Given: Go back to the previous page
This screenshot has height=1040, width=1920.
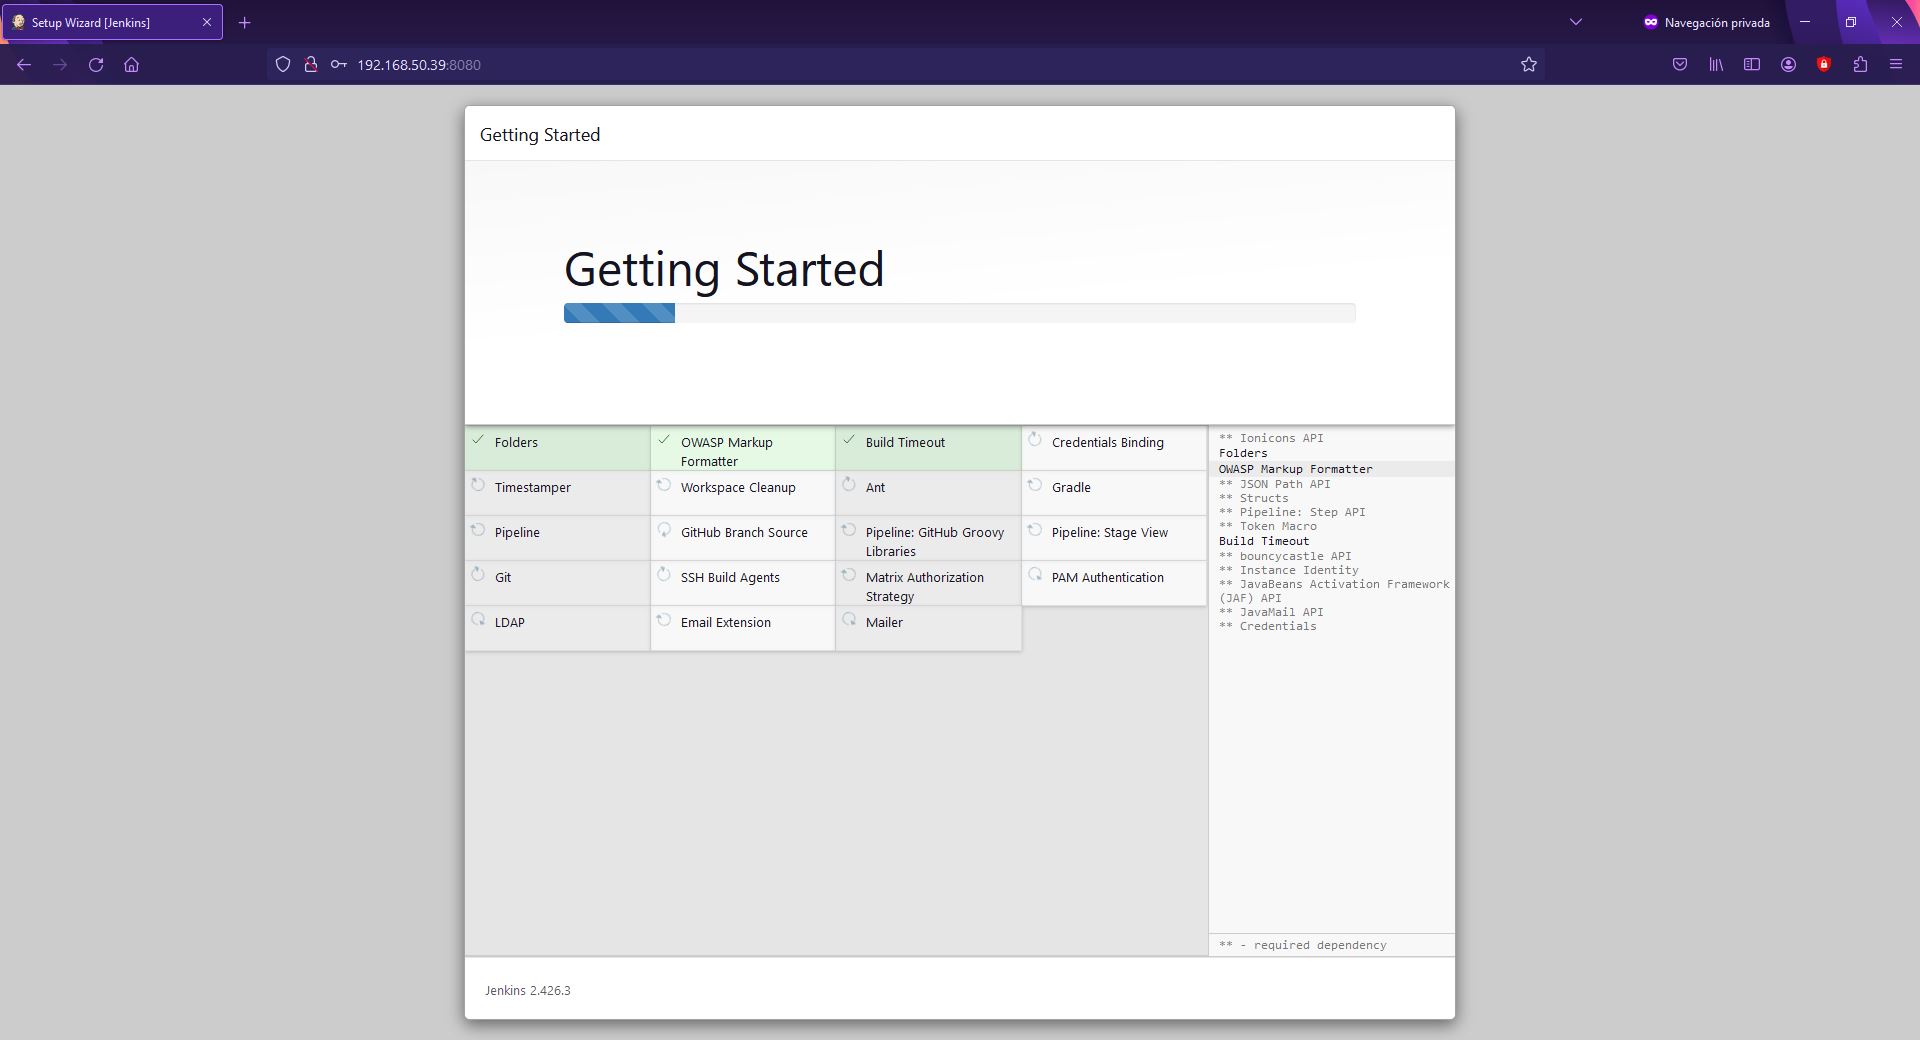Looking at the screenshot, I should pos(24,64).
